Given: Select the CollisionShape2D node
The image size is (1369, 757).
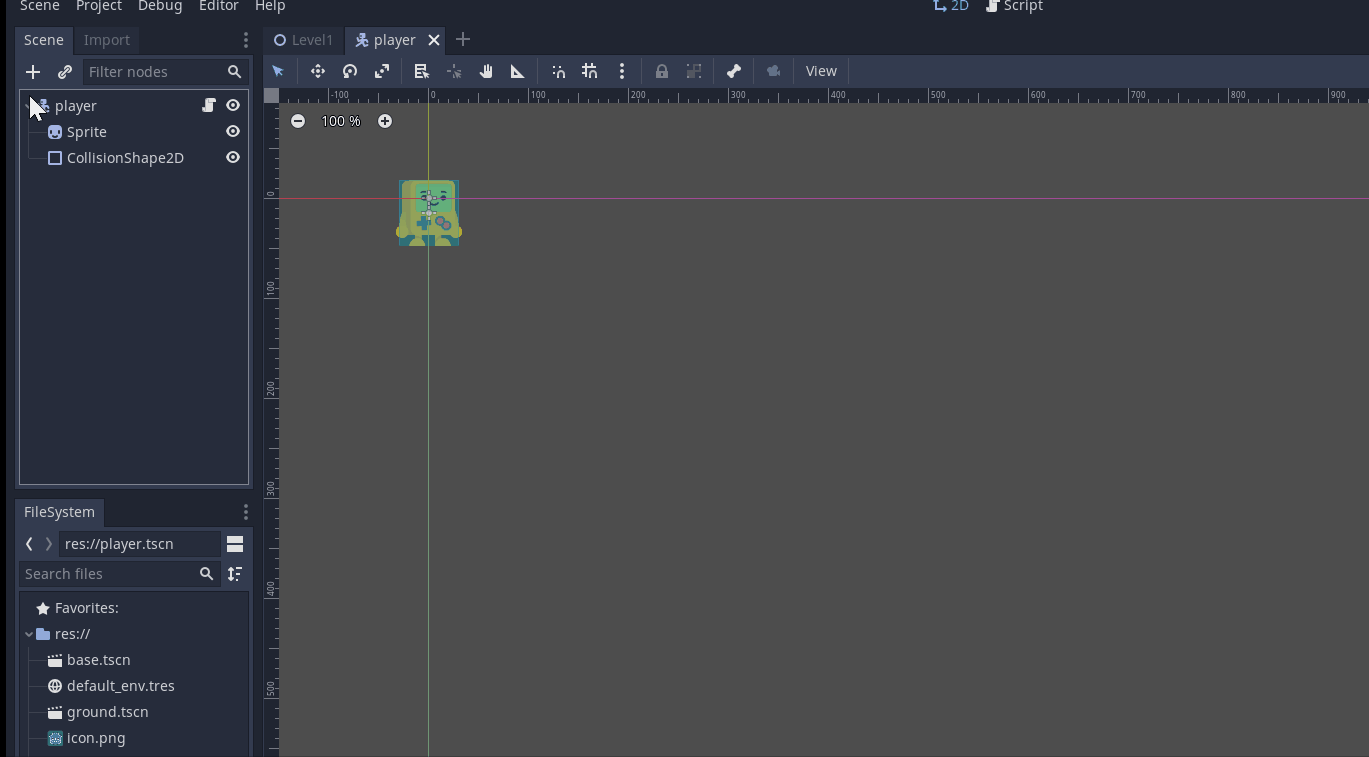Looking at the screenshot, I should (x=125, y=158).
